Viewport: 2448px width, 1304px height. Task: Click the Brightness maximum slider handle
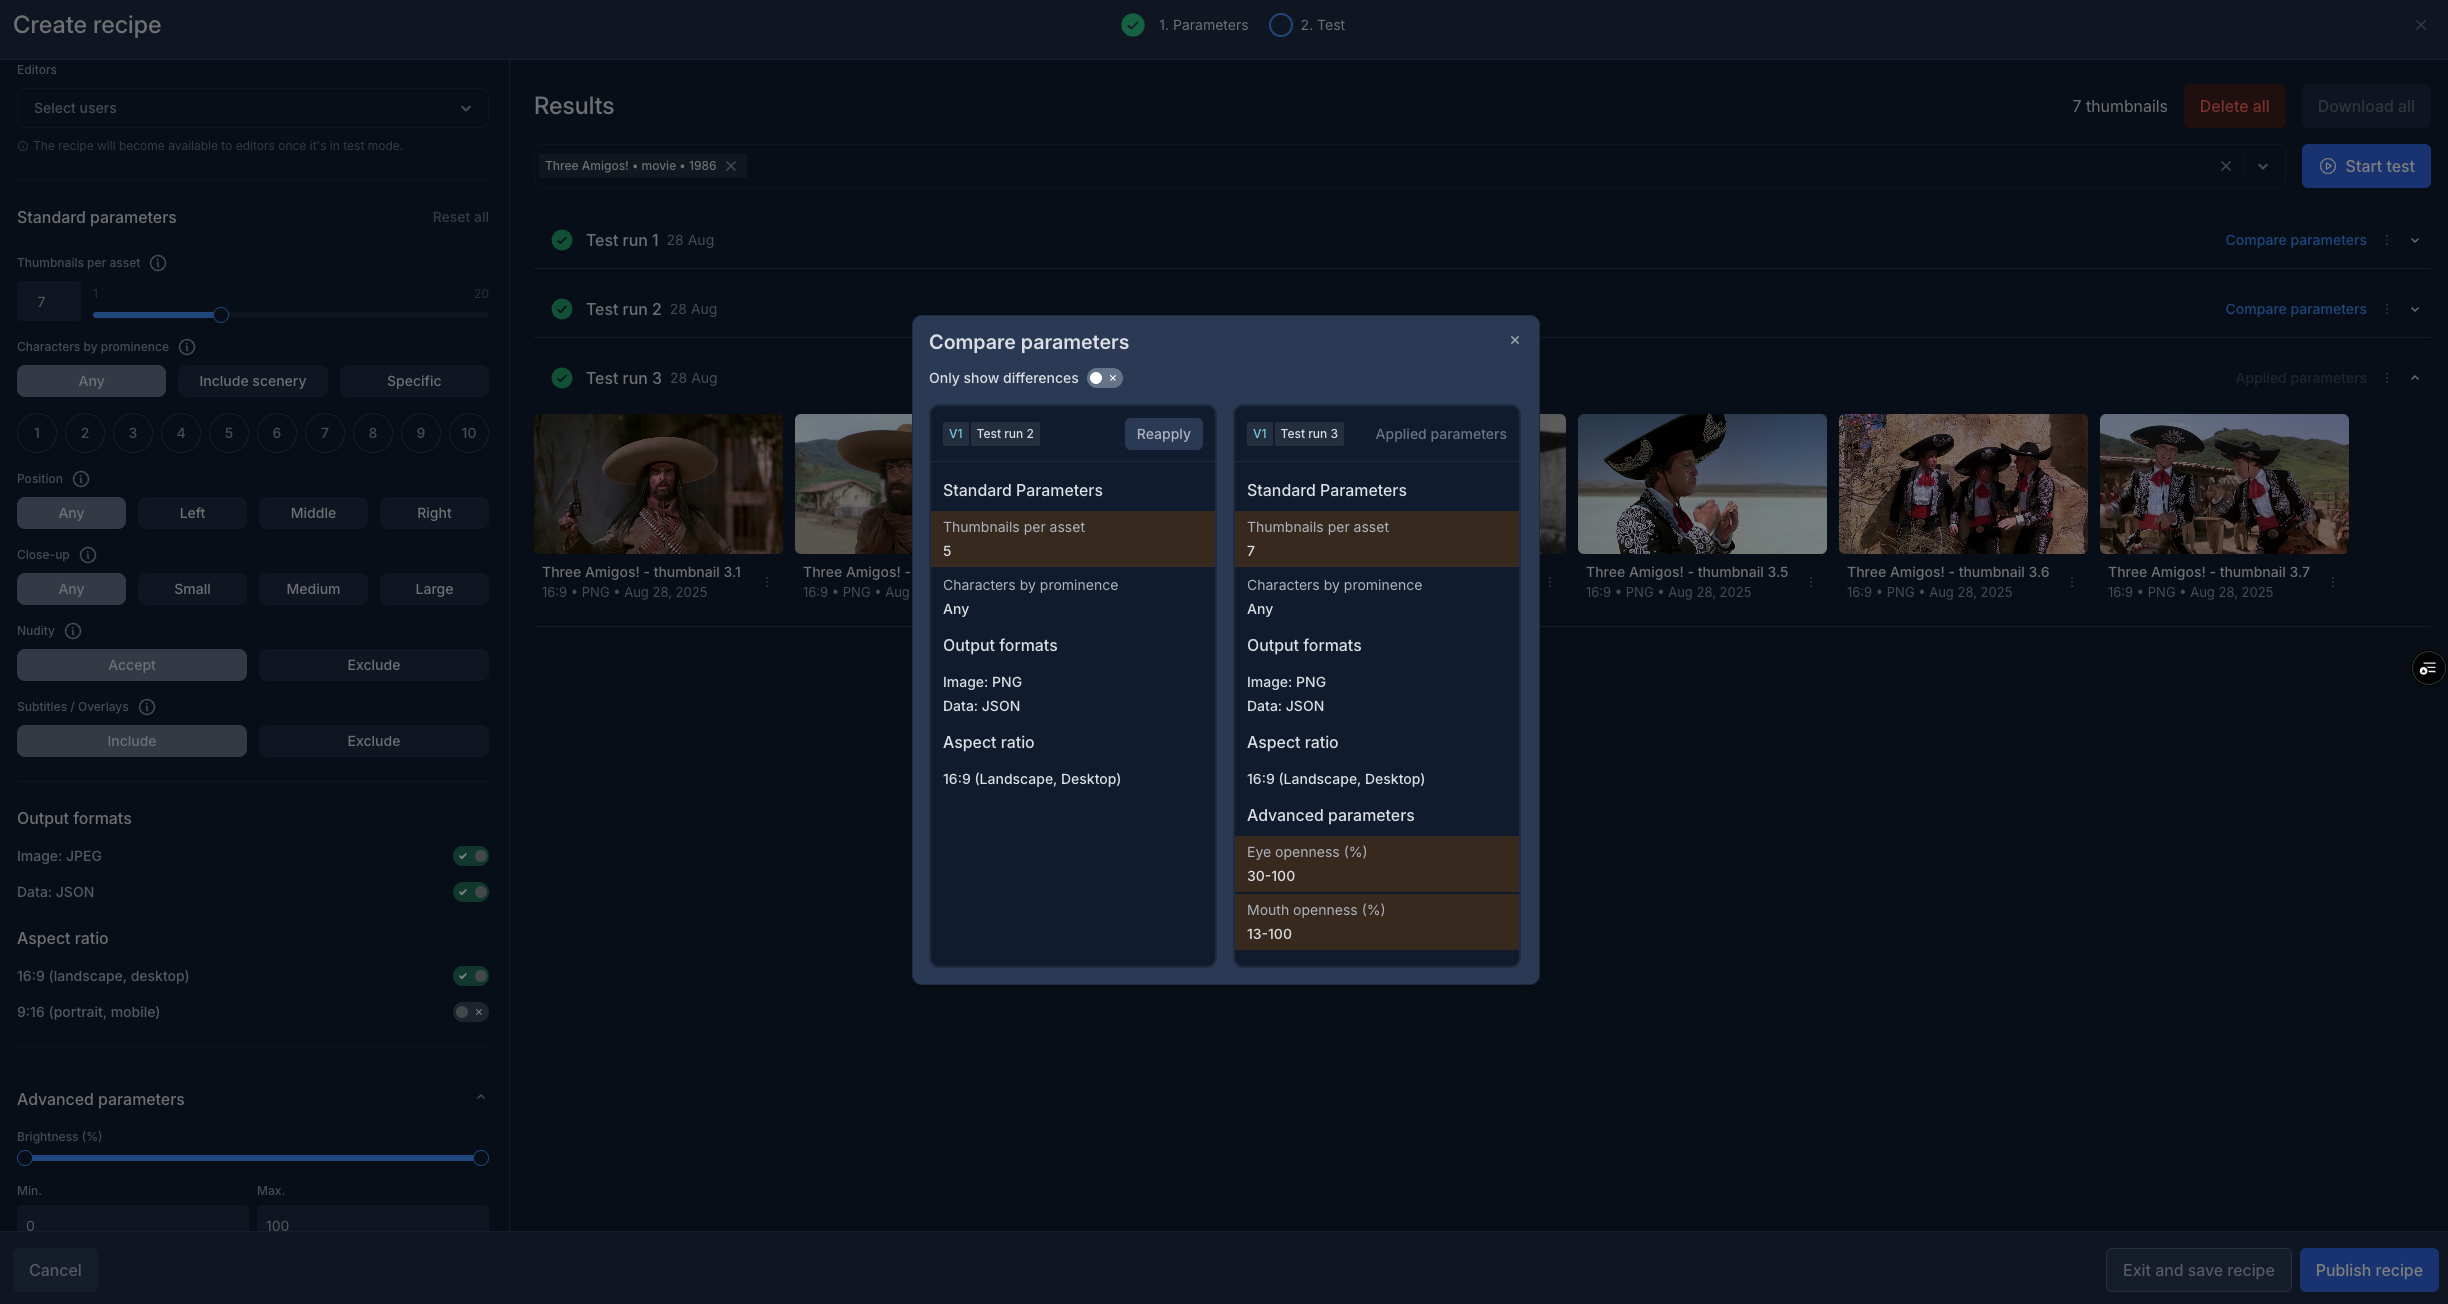click(x=481, y=1158)
